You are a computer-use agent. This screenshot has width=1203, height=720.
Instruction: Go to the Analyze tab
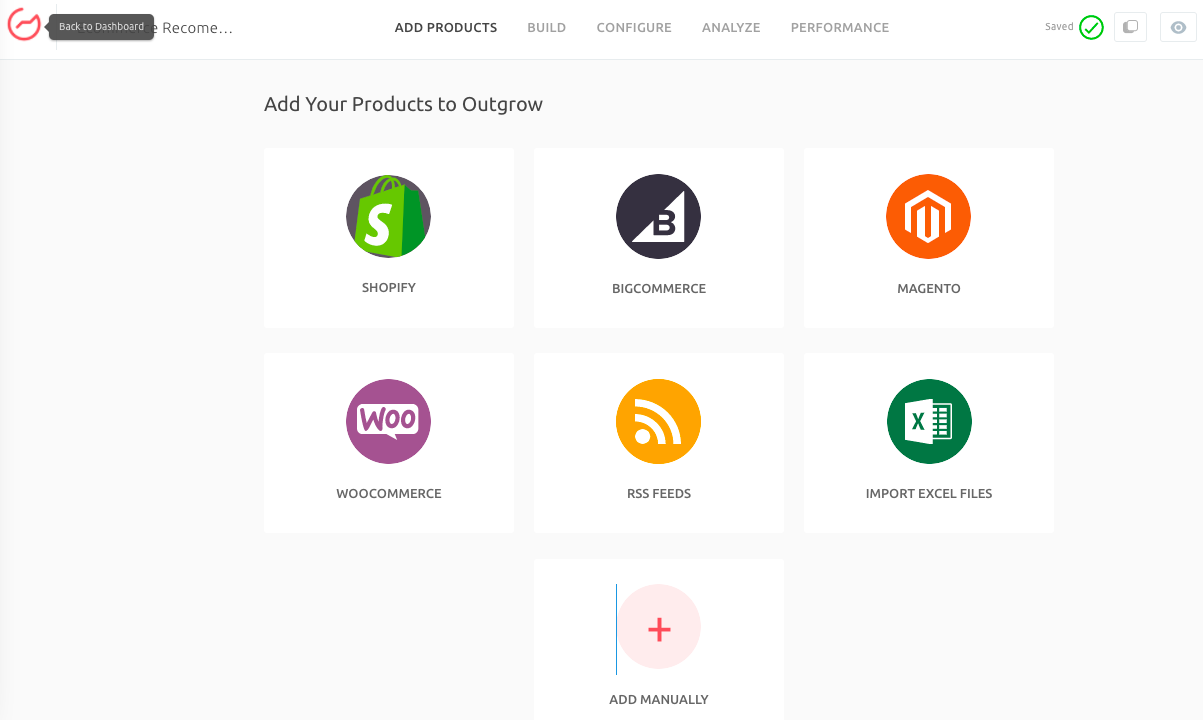[x=731, y=28]
